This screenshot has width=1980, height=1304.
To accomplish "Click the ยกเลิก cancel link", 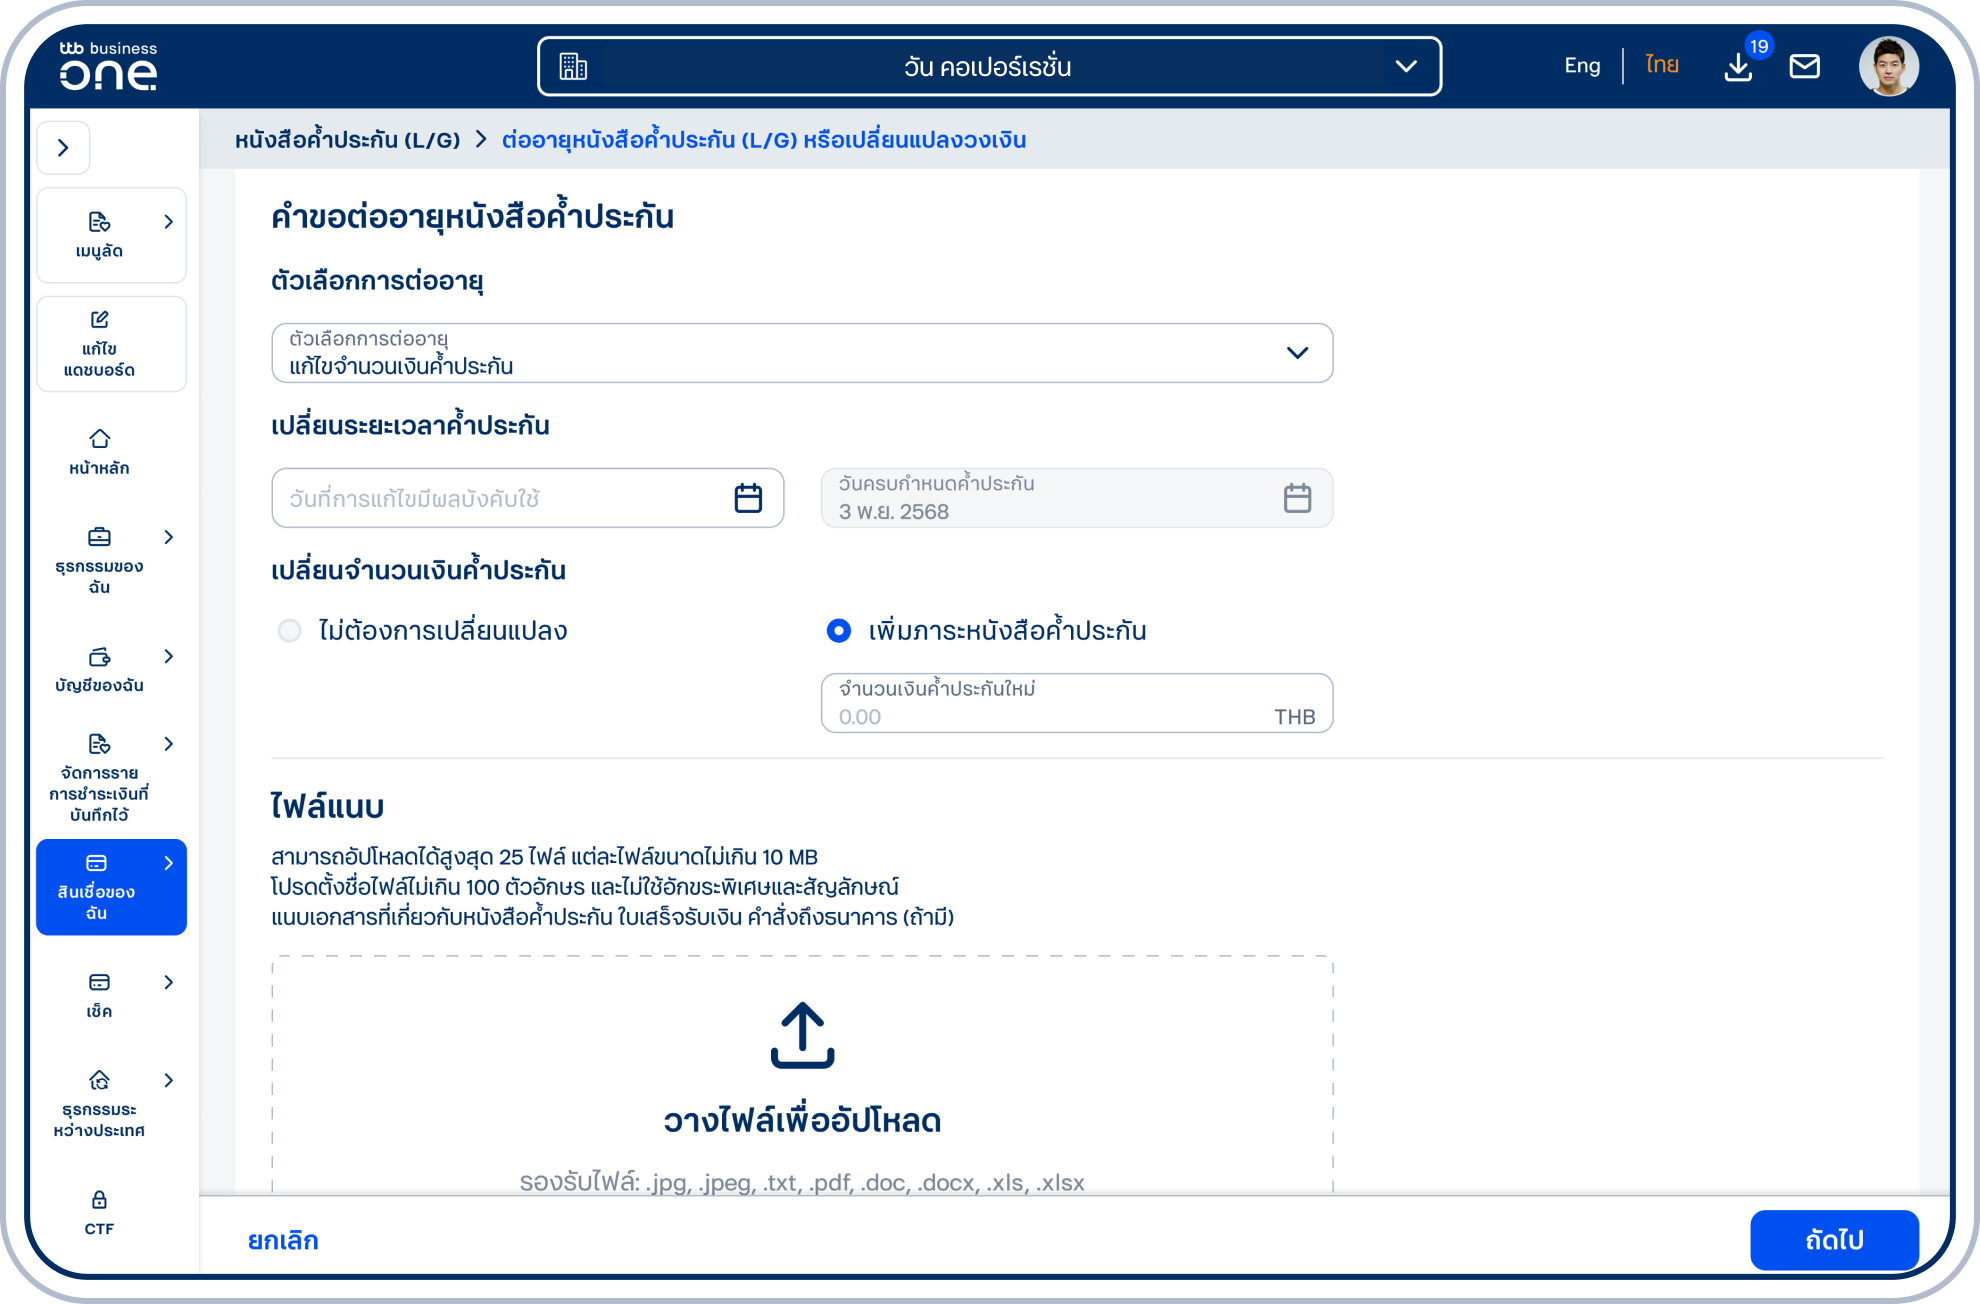I will point(283,1240).
